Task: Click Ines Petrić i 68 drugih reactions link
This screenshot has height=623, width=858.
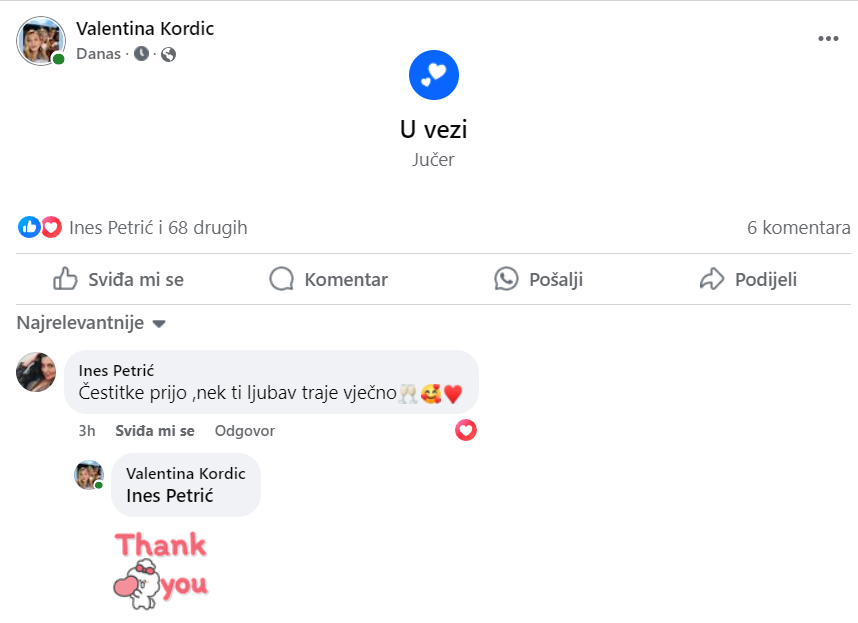Action: tap(156, 226)
